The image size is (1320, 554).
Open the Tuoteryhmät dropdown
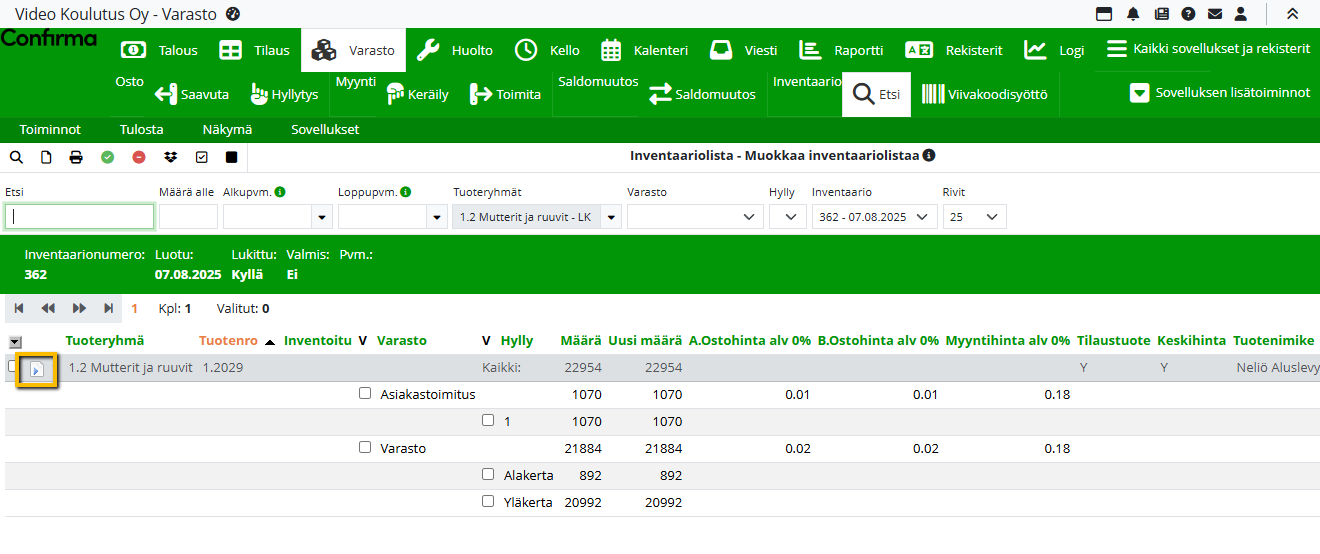point(612,217)
